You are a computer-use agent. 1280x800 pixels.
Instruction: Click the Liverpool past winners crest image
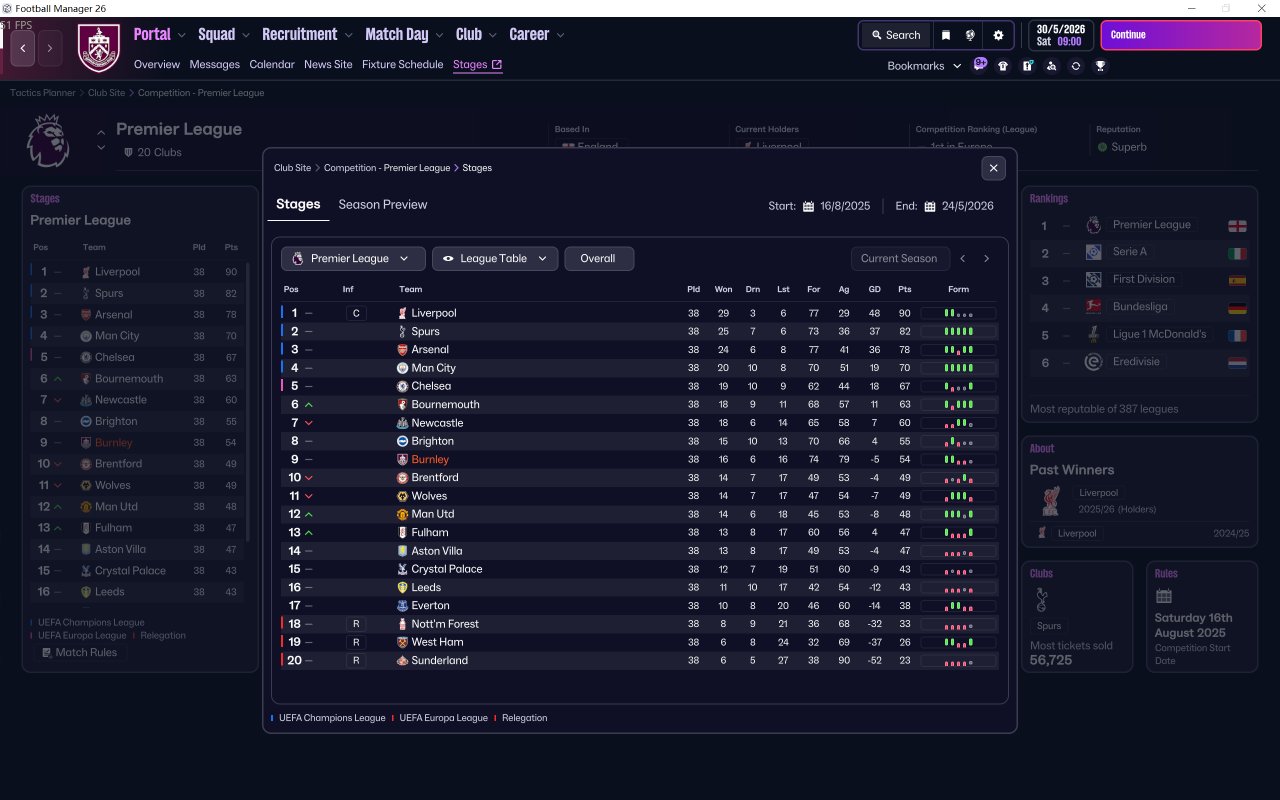point(1049,503)
